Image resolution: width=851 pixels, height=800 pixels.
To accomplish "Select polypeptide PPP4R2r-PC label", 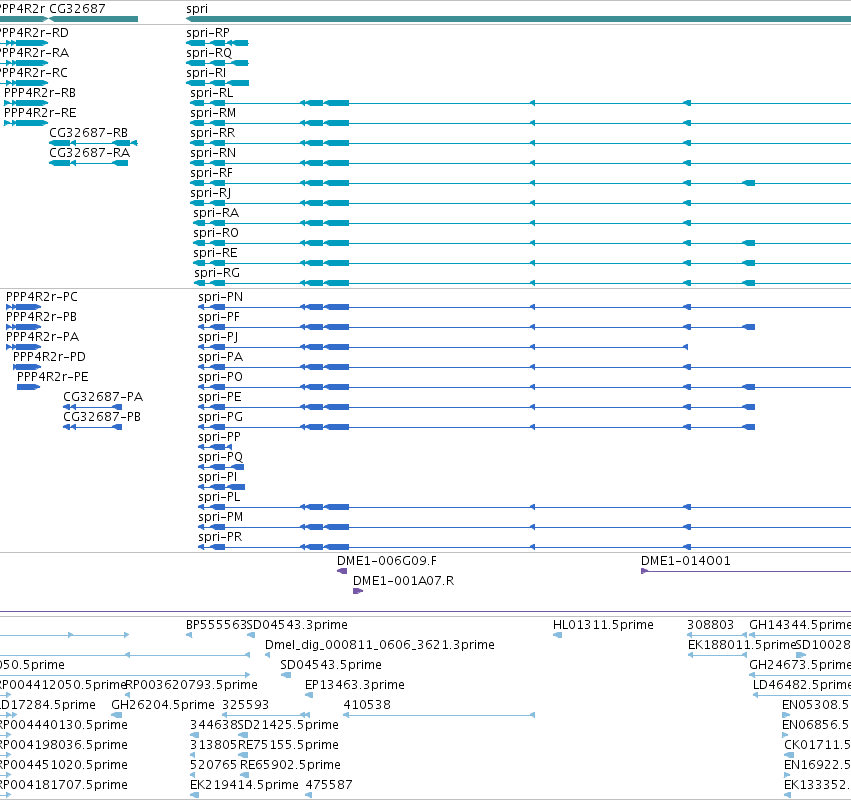I will click(x=42, y=297).
